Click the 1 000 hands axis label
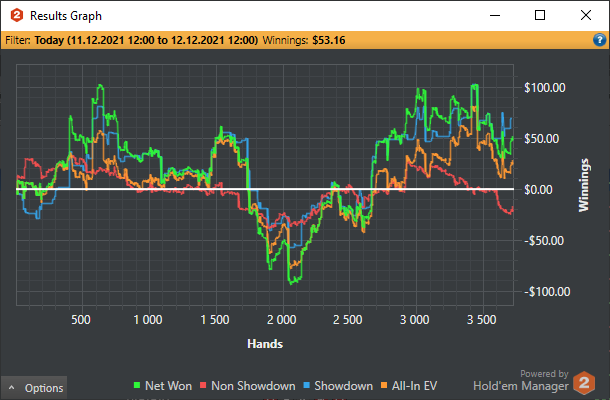Viewport: 610px width, 400px height. pyautogui.click(x=148, y=320)
